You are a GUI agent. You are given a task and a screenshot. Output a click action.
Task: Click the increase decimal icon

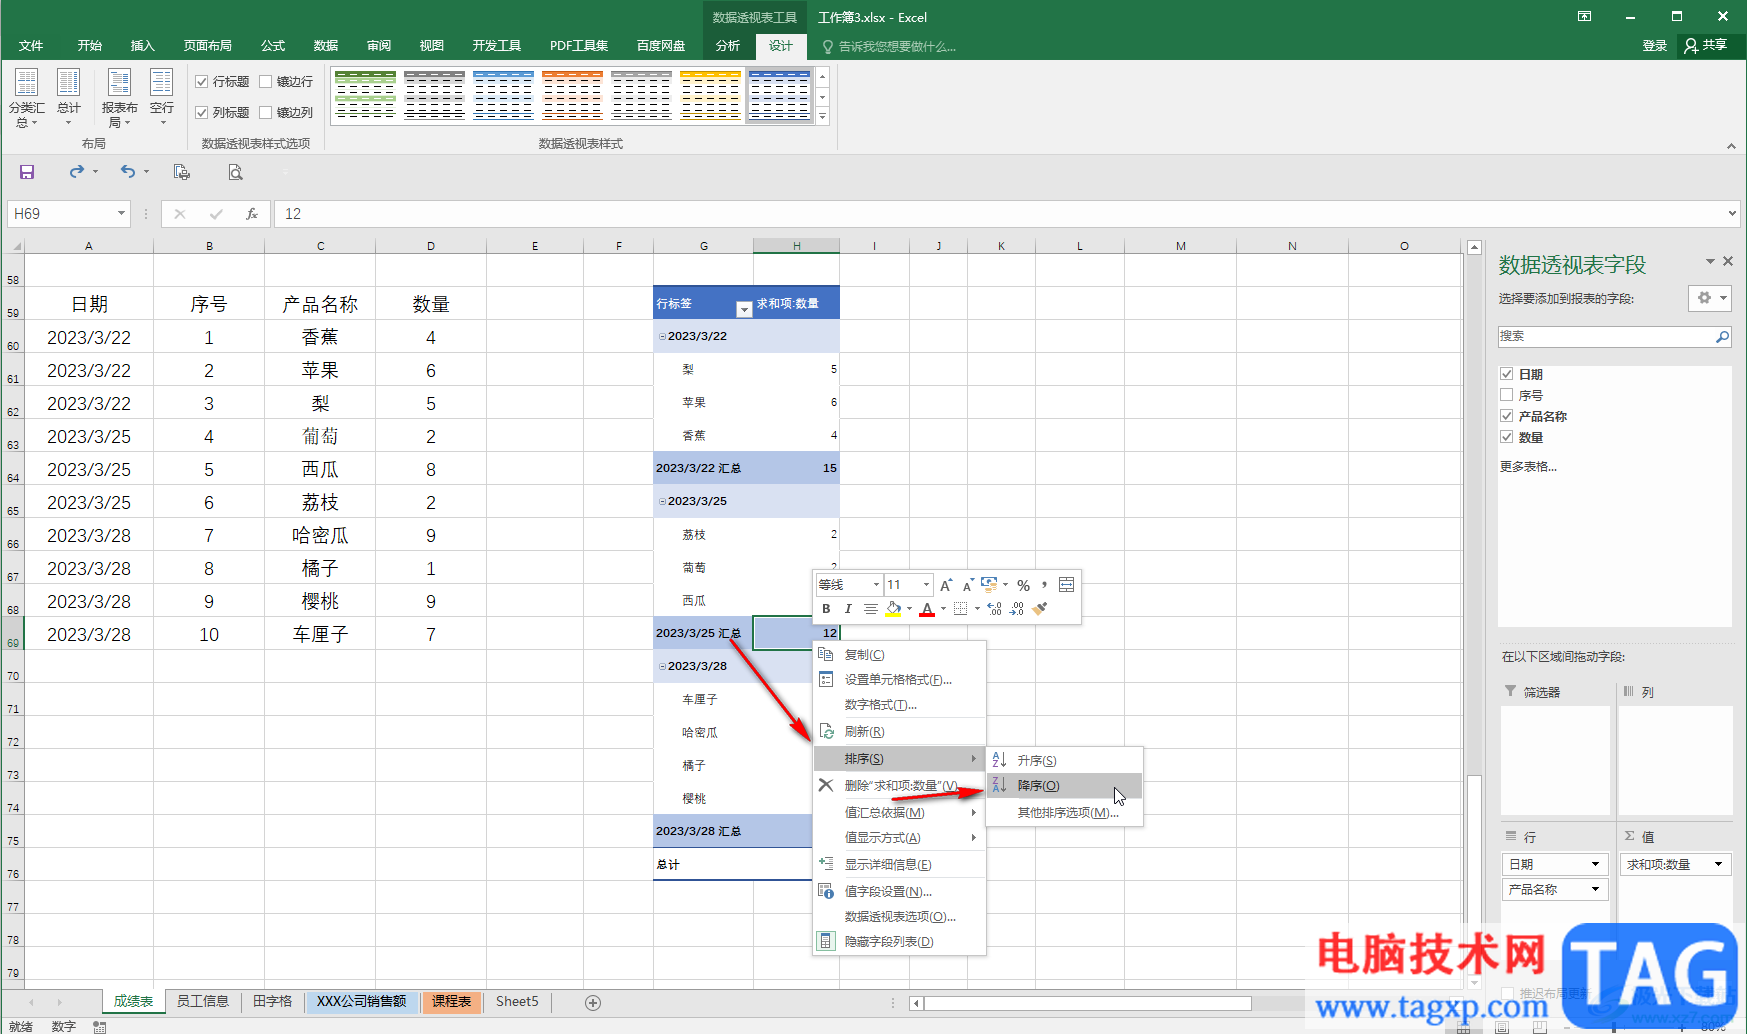[x=994, y=609]
